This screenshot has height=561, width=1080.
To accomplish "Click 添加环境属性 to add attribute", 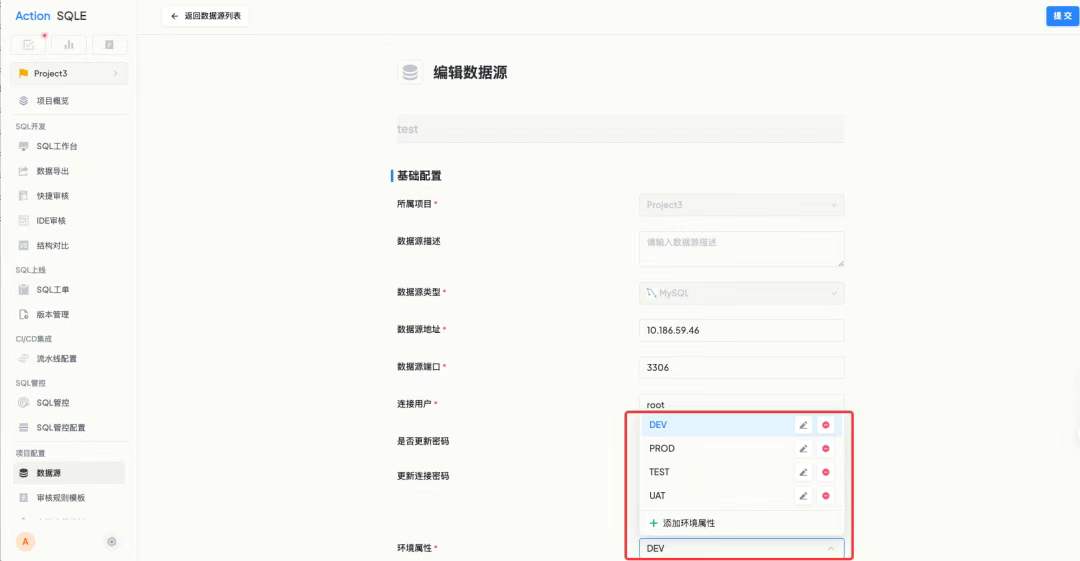I will click(683, 523).
